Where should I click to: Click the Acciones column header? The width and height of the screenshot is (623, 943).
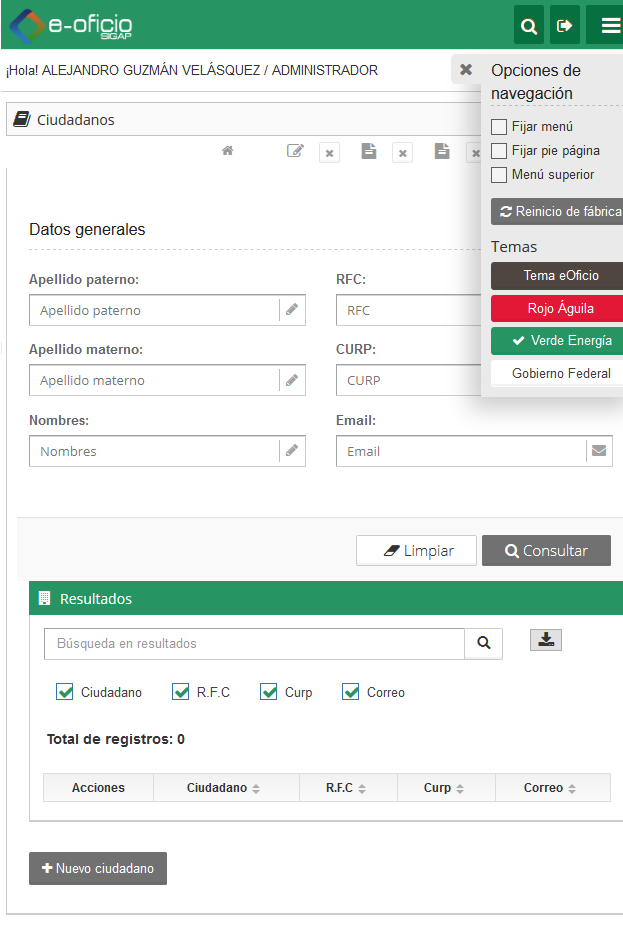(99, 788)
